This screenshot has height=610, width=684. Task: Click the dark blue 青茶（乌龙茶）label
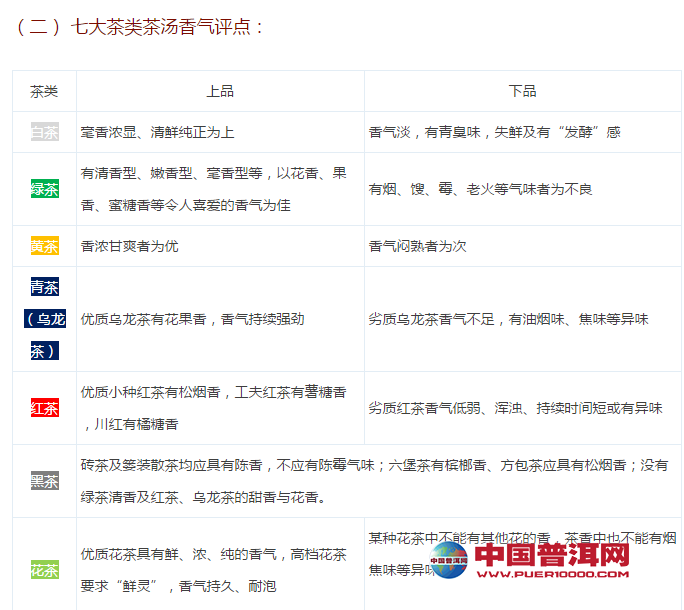44,319
